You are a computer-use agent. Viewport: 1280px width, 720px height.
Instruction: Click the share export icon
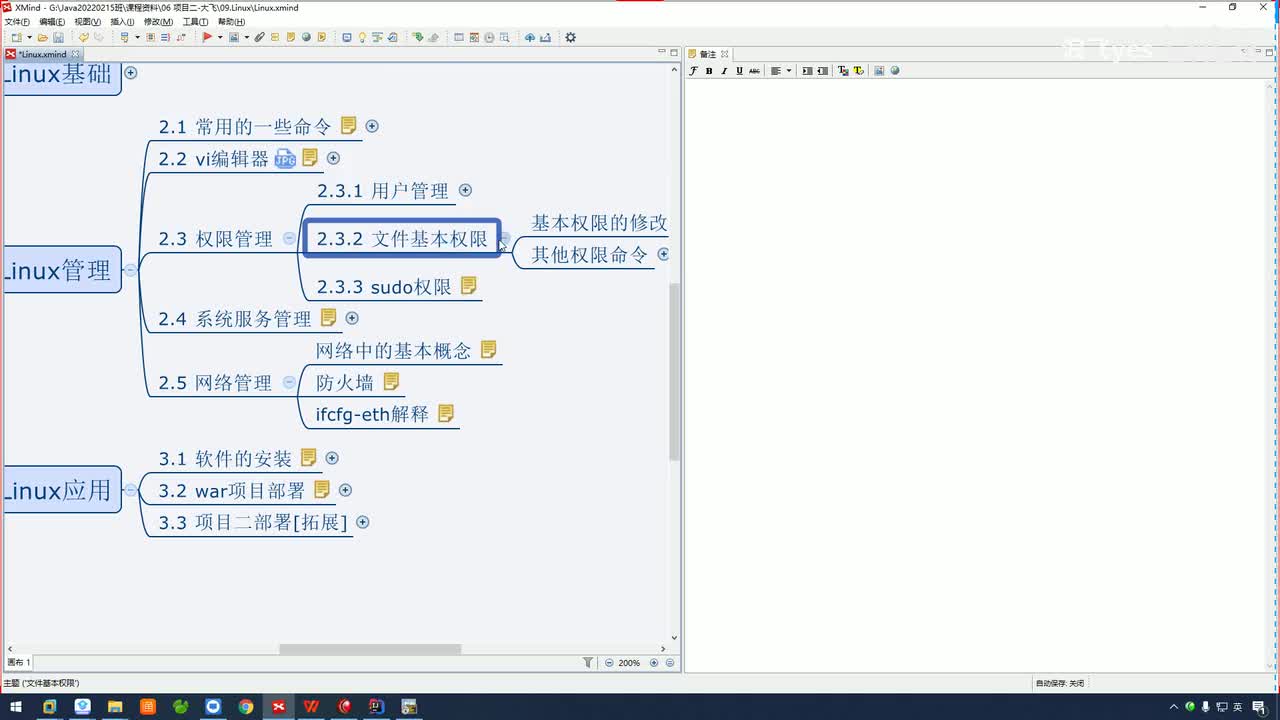[x=546, y=38]
